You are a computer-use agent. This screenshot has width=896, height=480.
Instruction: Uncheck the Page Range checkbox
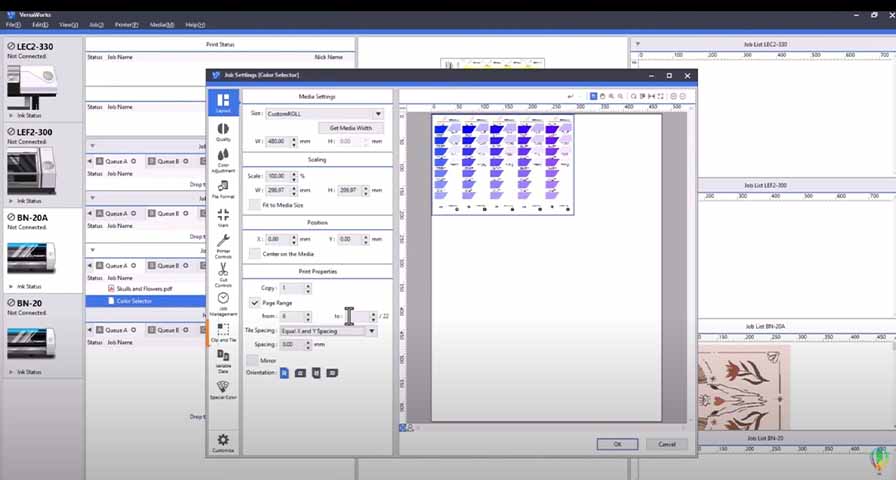pos(254,302)
